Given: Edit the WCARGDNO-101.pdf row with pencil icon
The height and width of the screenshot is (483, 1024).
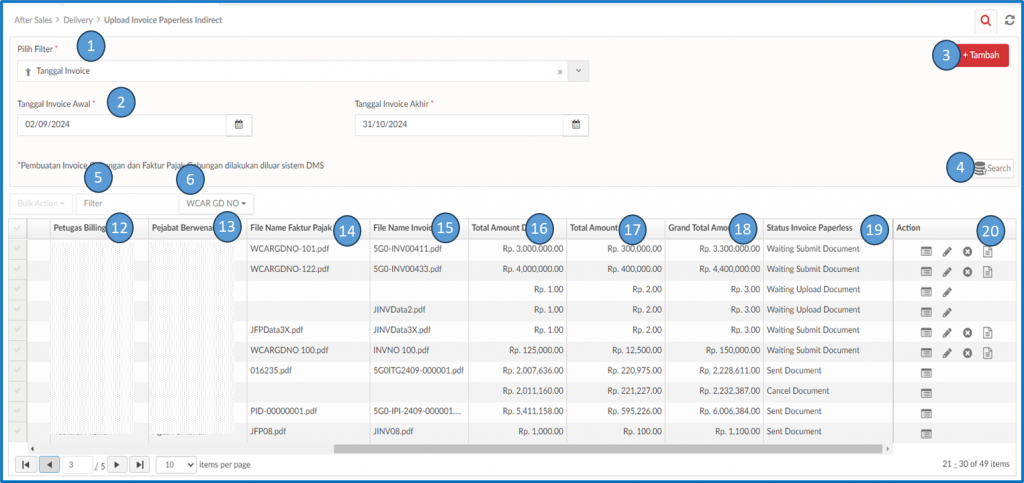Looking at the screenshot, I should (x=947, y=251).
